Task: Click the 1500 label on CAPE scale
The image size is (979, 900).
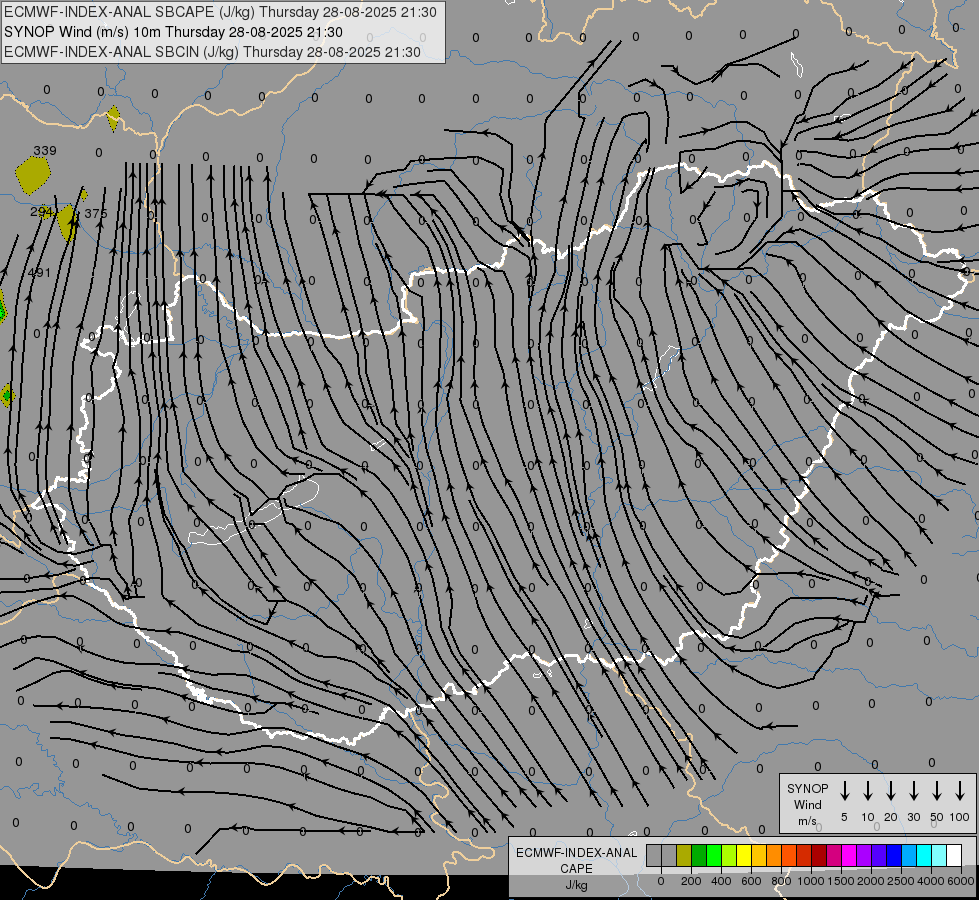Action: [841, 881]
